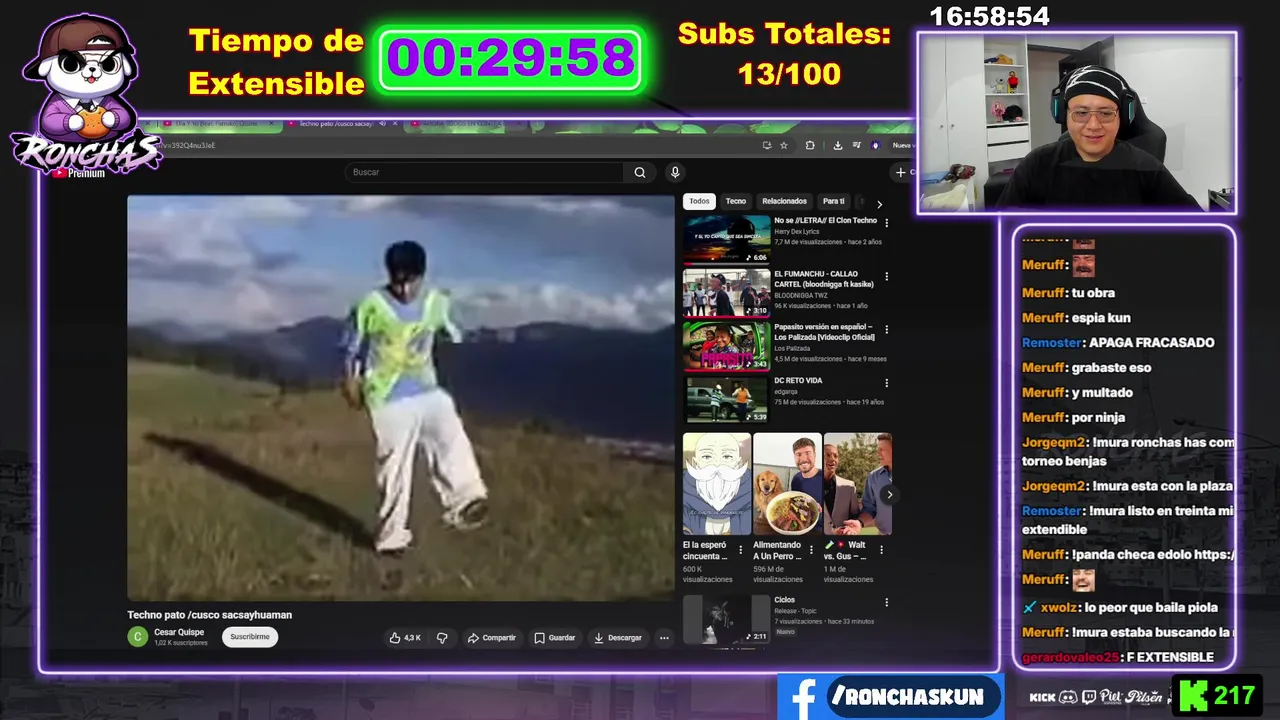Click the Compartir button
The image size is (1280, 720).
click(491, 637)
